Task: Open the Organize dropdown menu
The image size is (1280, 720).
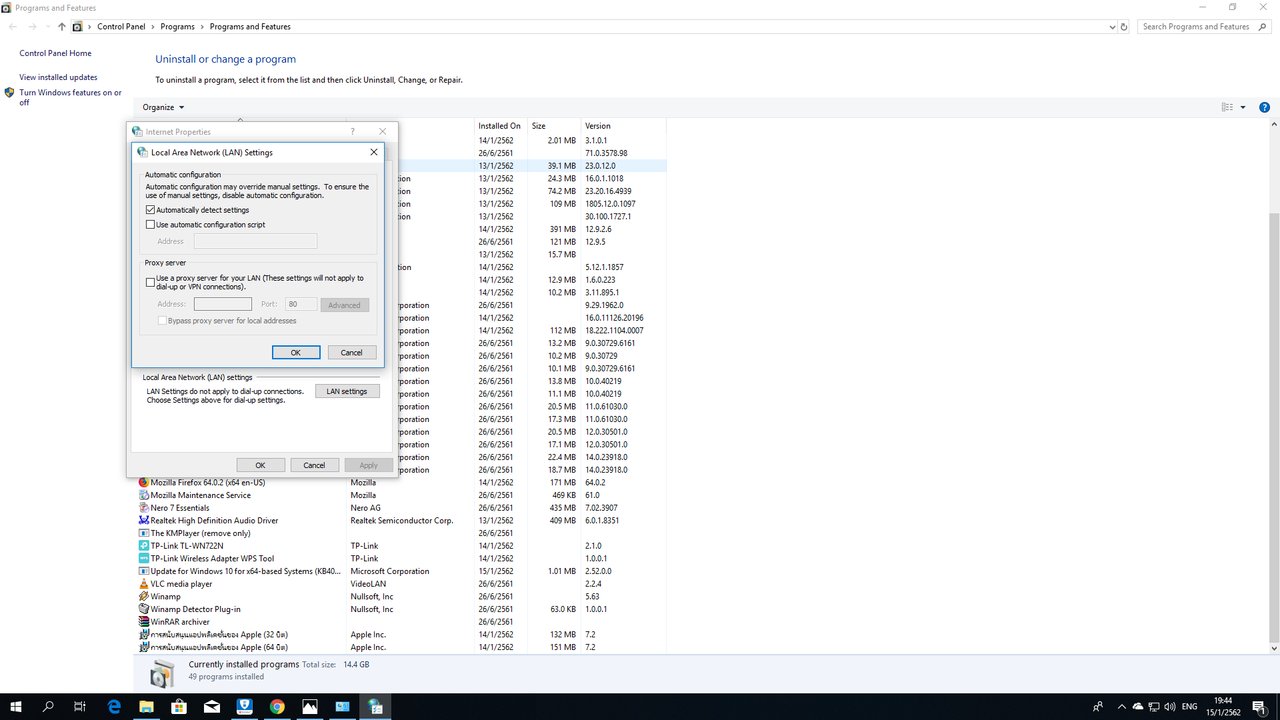Action: (x=163, y=107)
